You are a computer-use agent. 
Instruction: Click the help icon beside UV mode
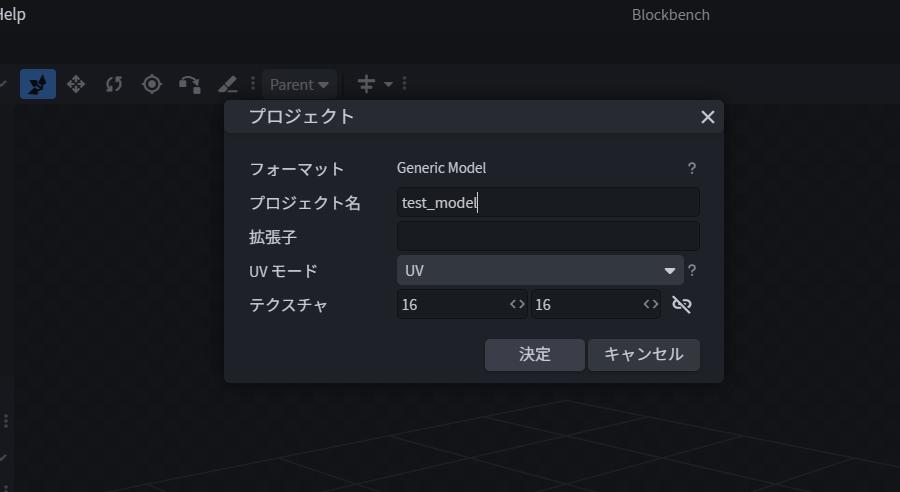692,270
